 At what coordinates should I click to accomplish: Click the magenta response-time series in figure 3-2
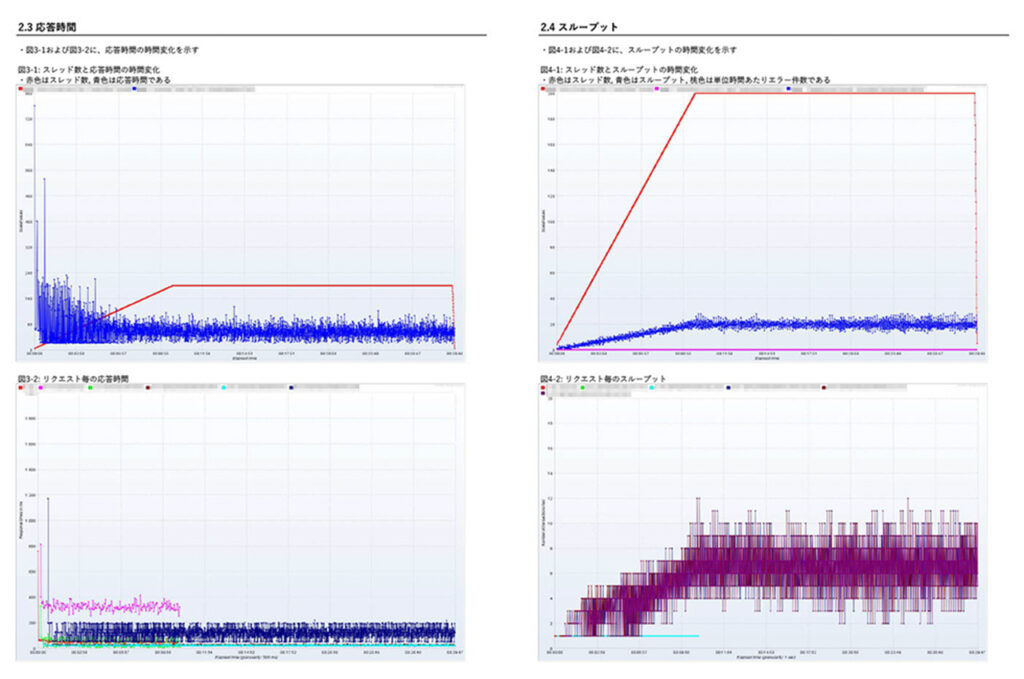coord(110,606)
